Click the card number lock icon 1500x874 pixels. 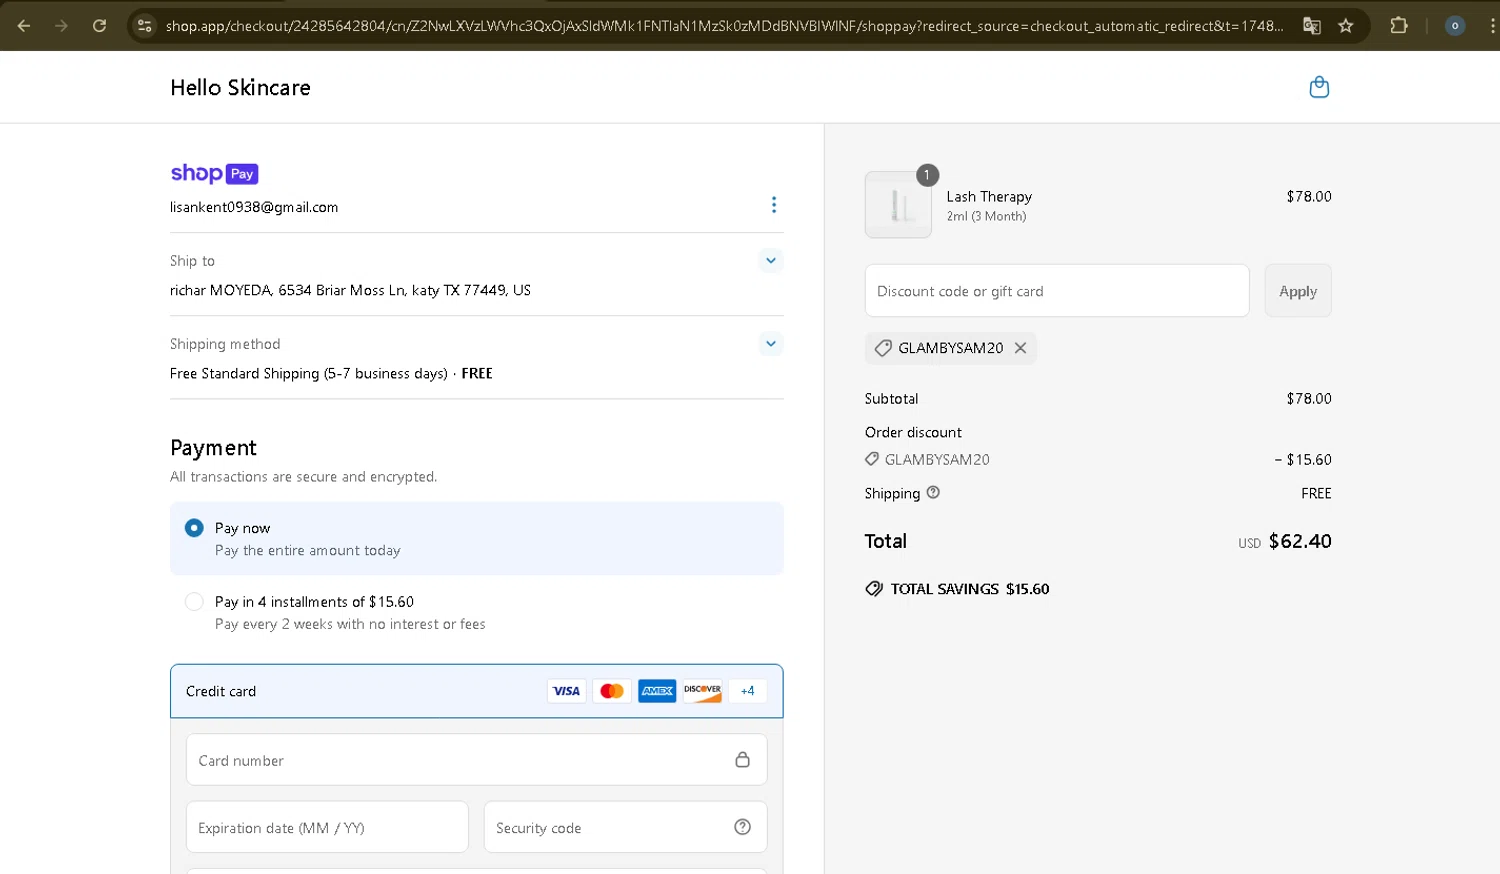742,760
